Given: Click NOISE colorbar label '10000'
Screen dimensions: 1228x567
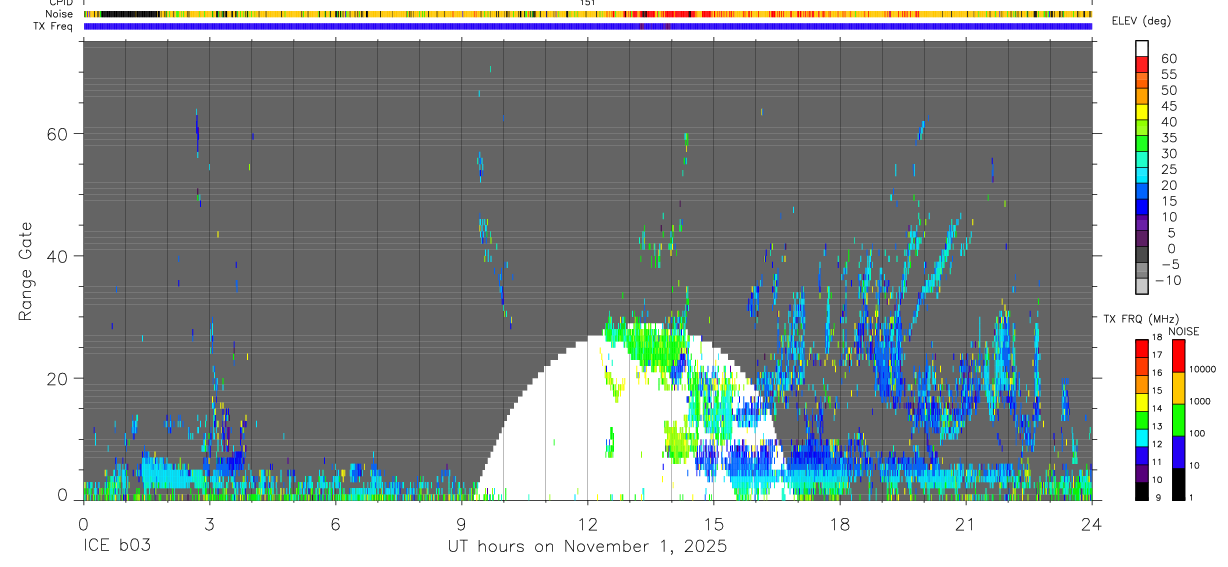Looking at the screenshot, I should coord(1203,369).
